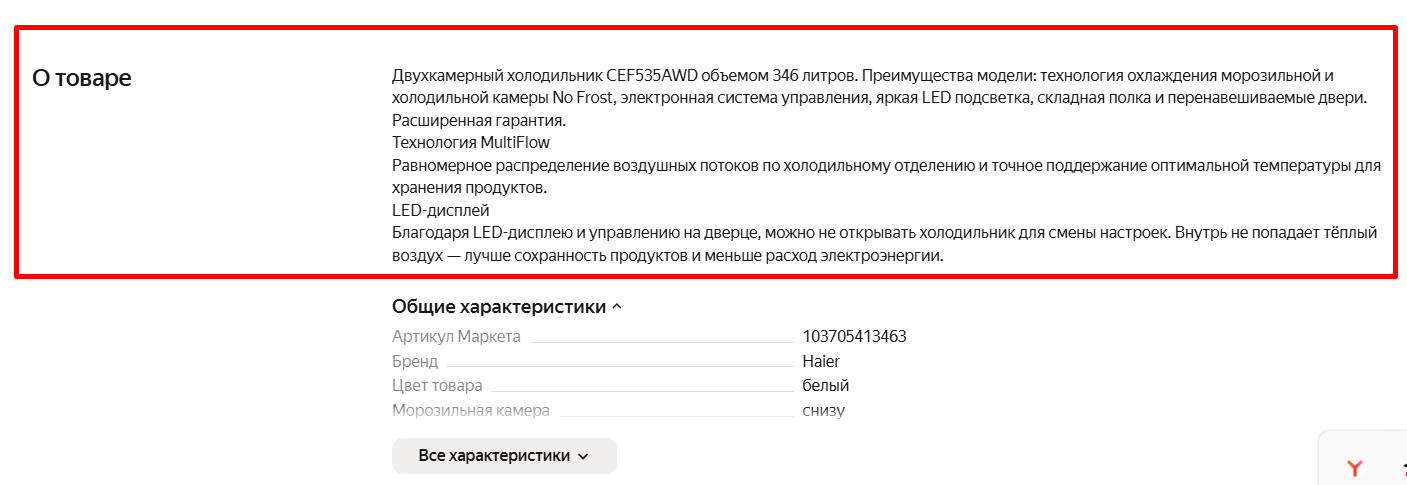Click the Артикул Маркета label
Viewport: 1407px width, 485px height.
pos(456,336)
